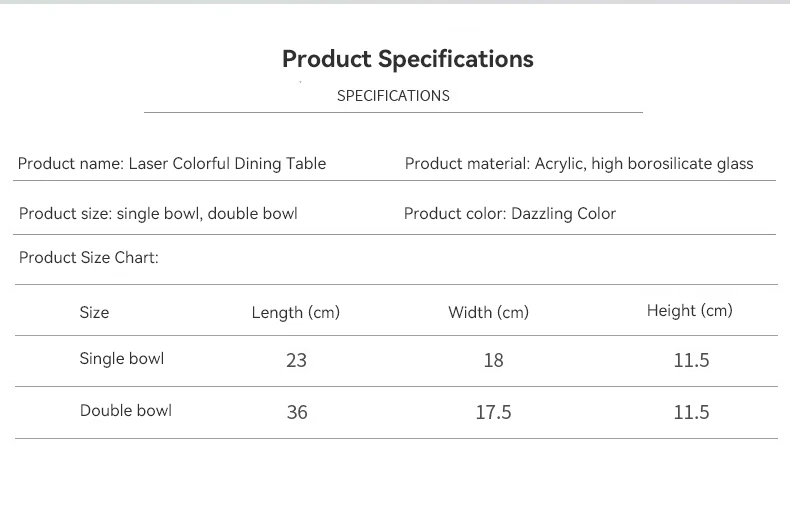Click the Product size single bowl, double bowl text
Screen dimensions: 790x505
click(x=158, y=214)
